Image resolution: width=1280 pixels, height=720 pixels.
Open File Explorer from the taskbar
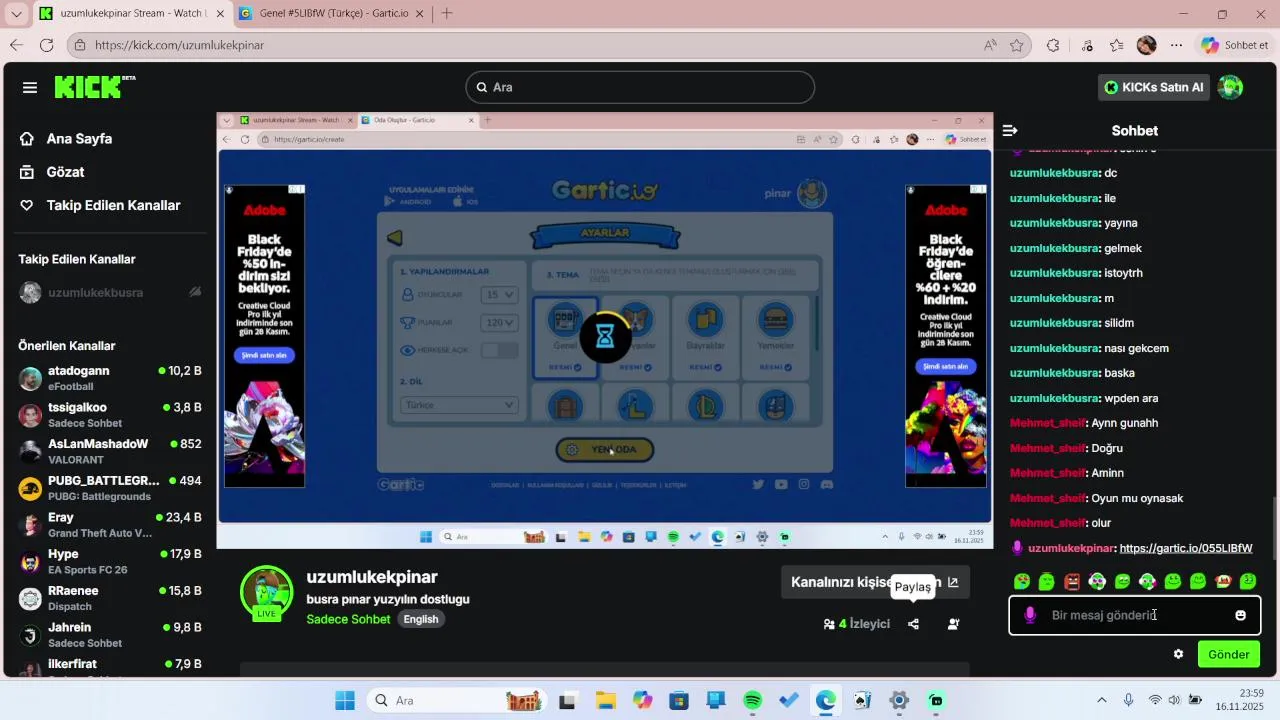tap(605, 700)
